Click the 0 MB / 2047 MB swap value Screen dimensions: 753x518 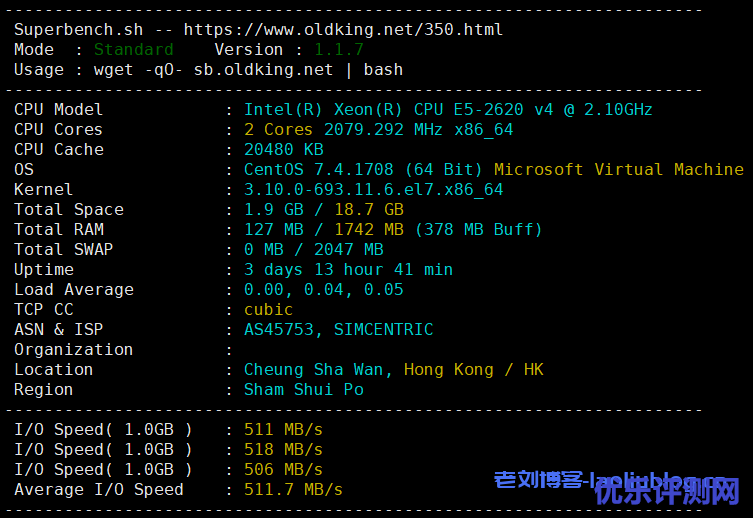tap(313, 249)
